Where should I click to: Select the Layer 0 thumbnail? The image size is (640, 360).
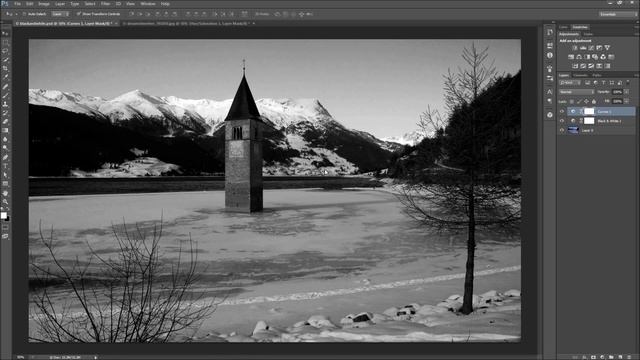(573, 131)
